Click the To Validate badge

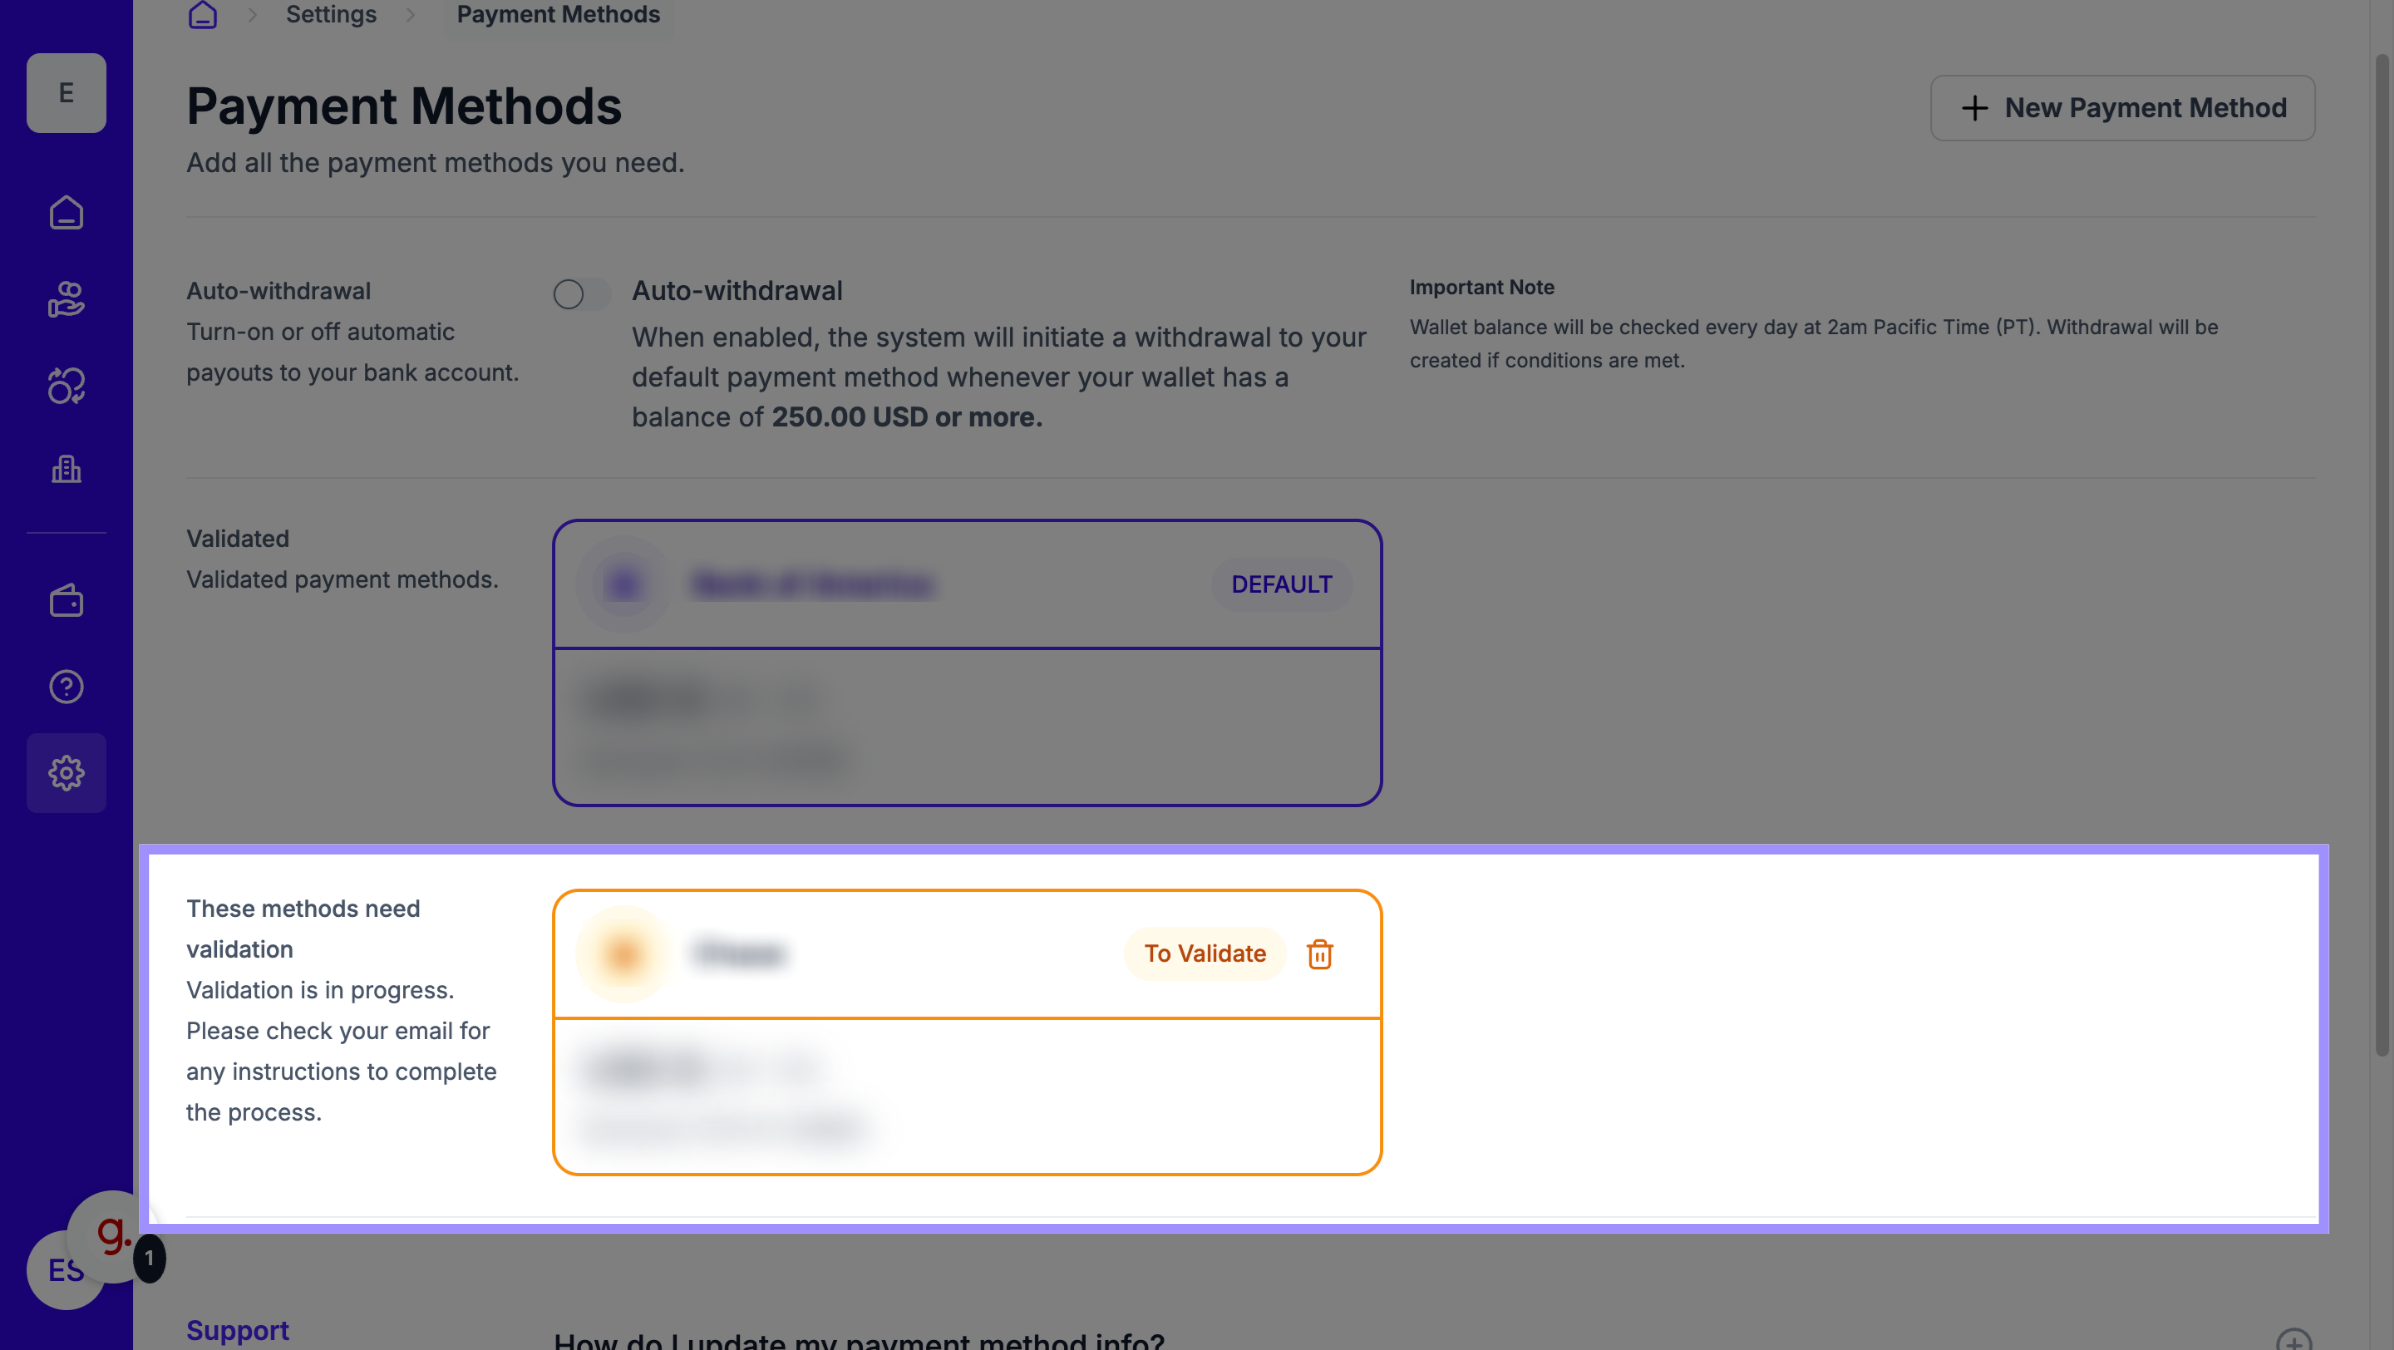point(1204,954)
